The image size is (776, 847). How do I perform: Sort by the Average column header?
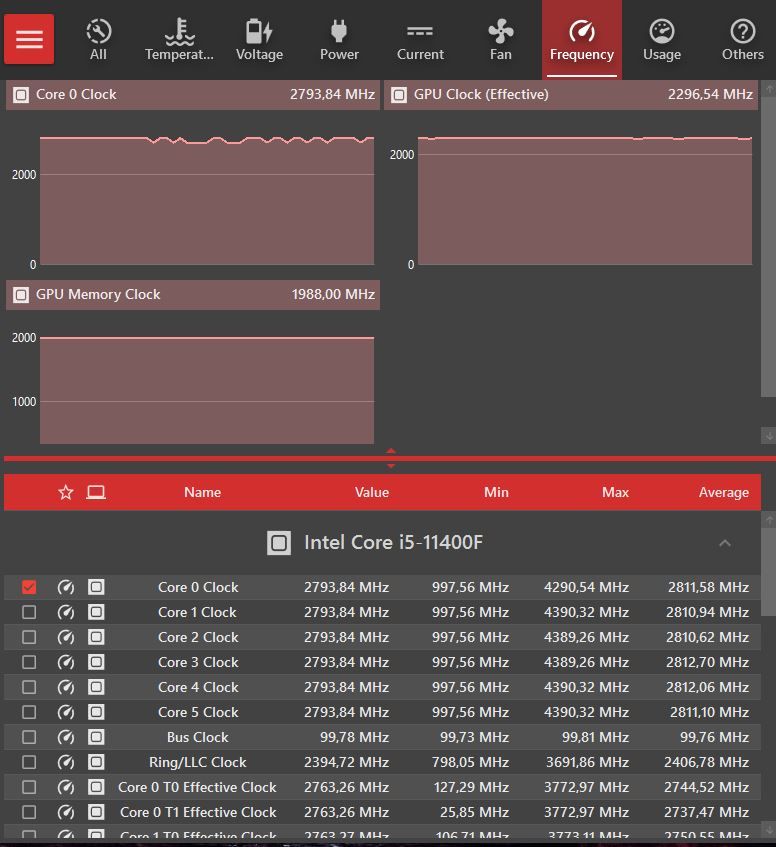click(x=724, y=492)
